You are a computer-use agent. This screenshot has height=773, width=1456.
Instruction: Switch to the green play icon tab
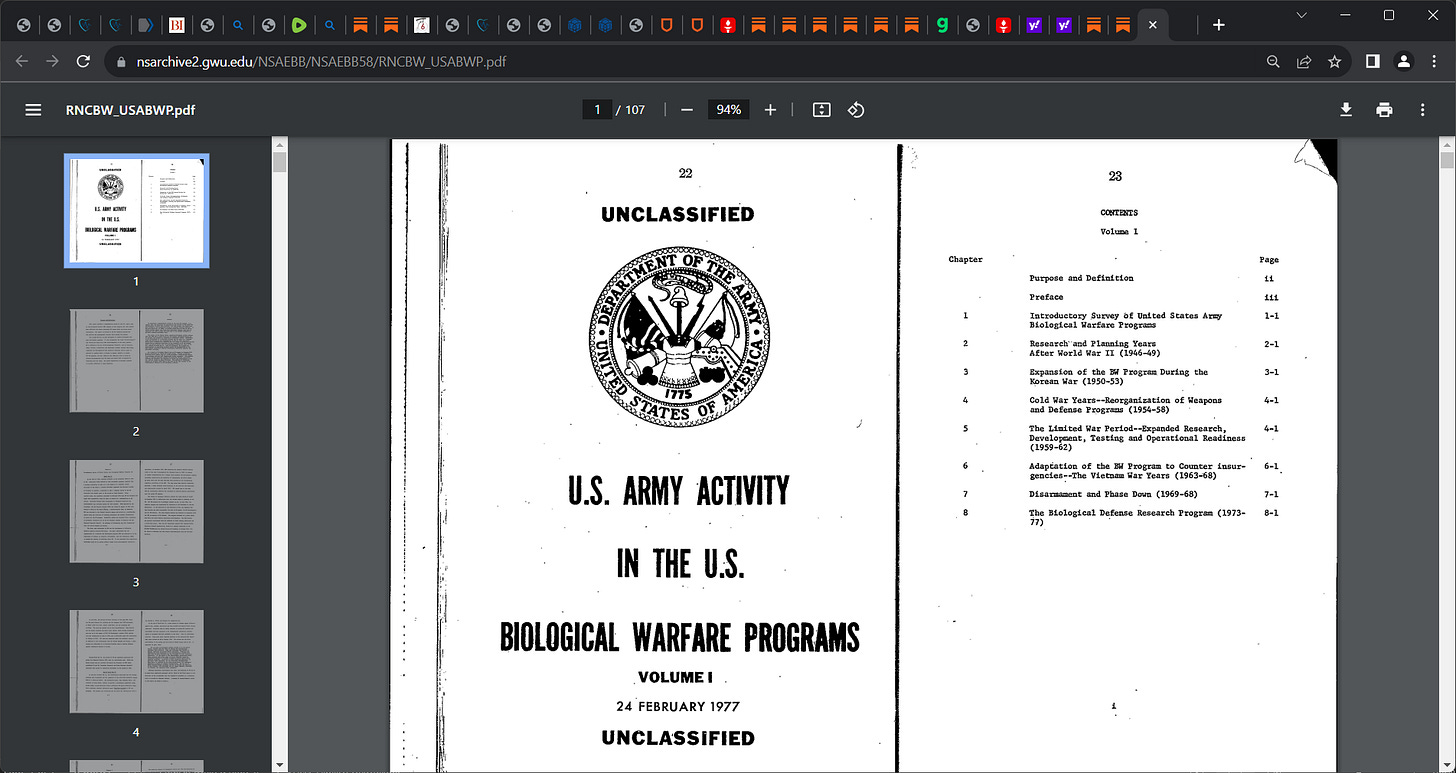[298, 25]
